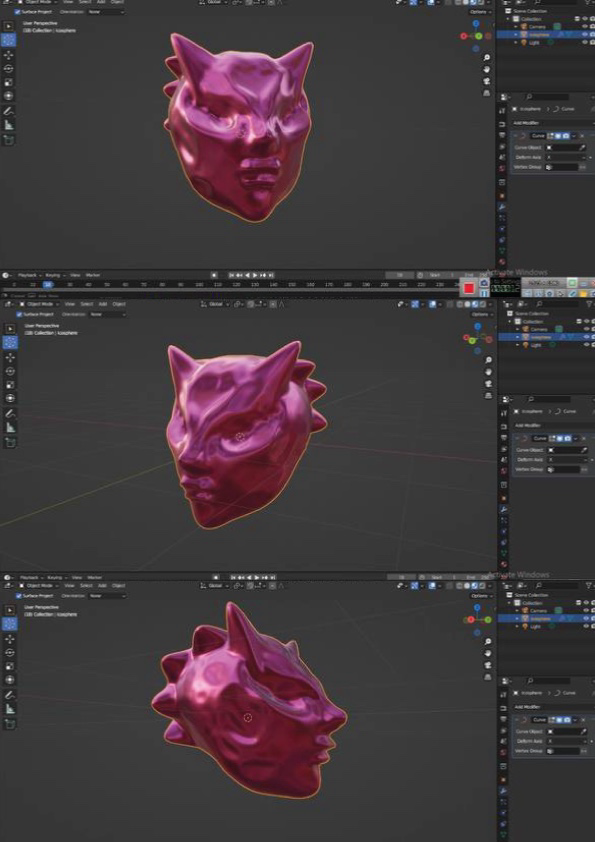Open Add menu in middle viewport header
This screenshot has width=595, height=842.
click(x=103, y=304)
